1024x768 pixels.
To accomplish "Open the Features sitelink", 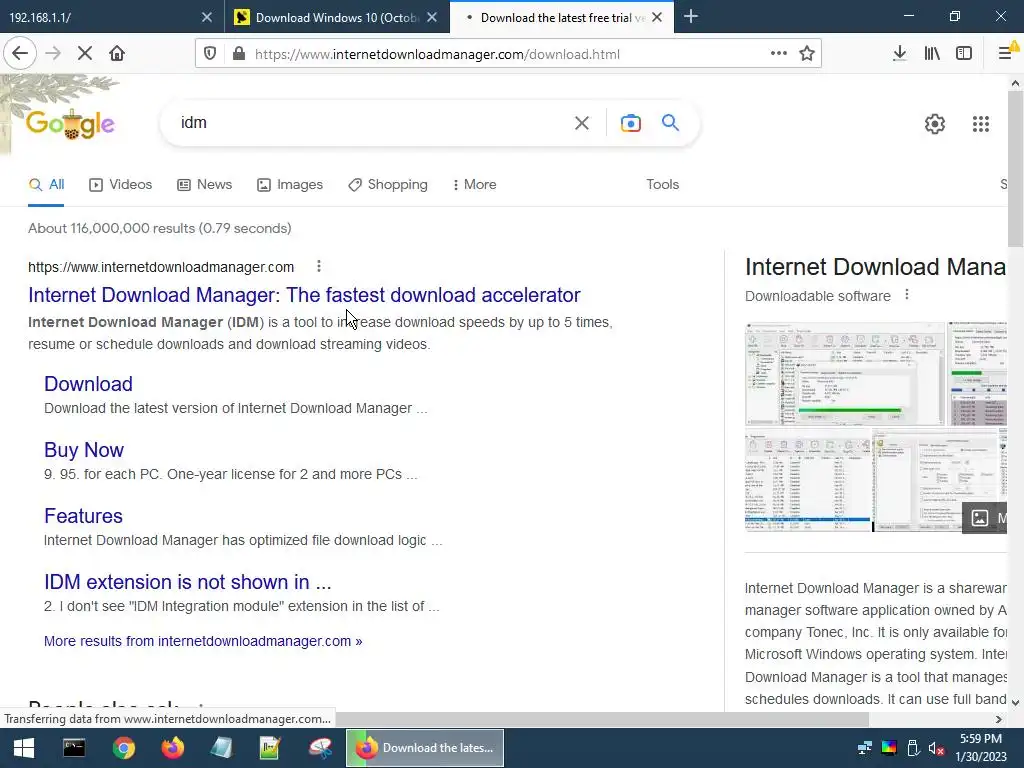I will (83, 516).
